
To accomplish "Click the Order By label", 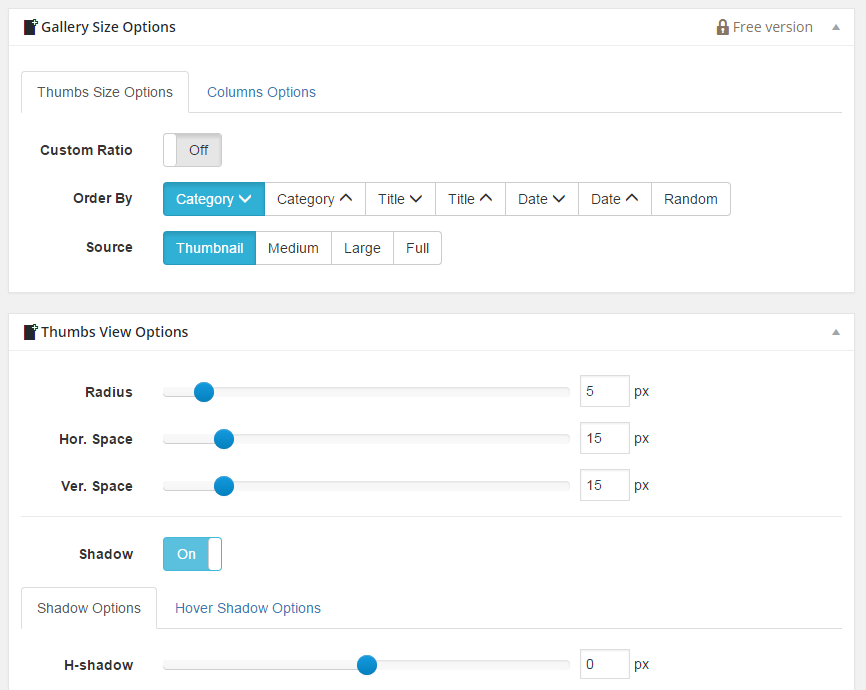I will click(x=103, y=198).
